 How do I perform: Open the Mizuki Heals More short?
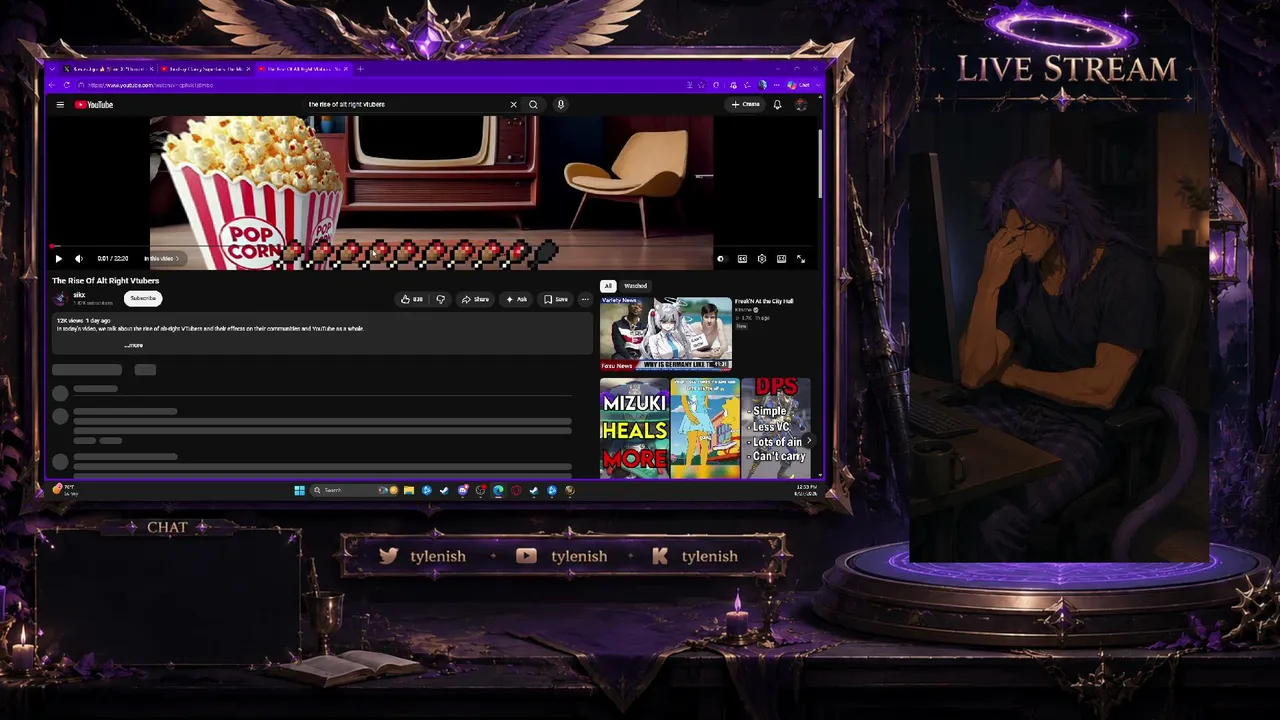pyautogui.click(x=634, y=428)
